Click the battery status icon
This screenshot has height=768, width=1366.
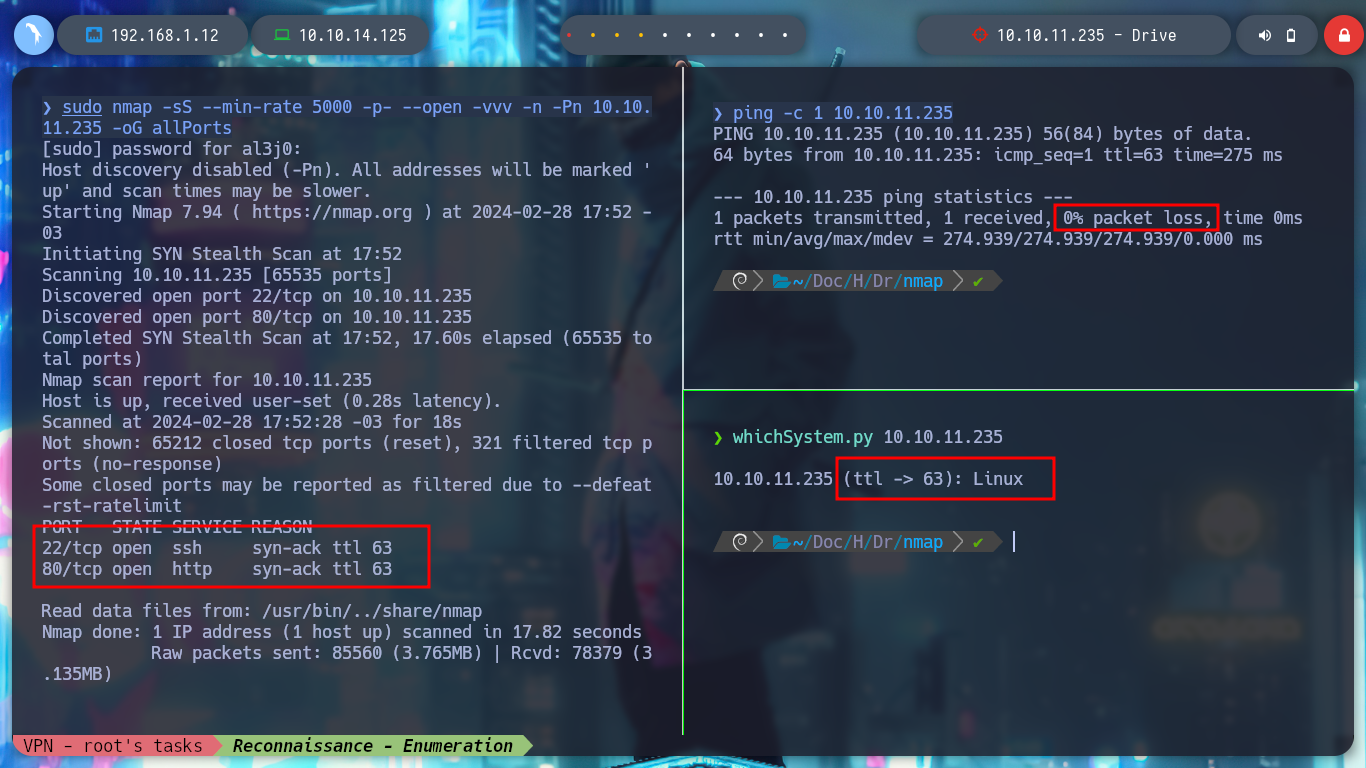tap(1291, 35)
